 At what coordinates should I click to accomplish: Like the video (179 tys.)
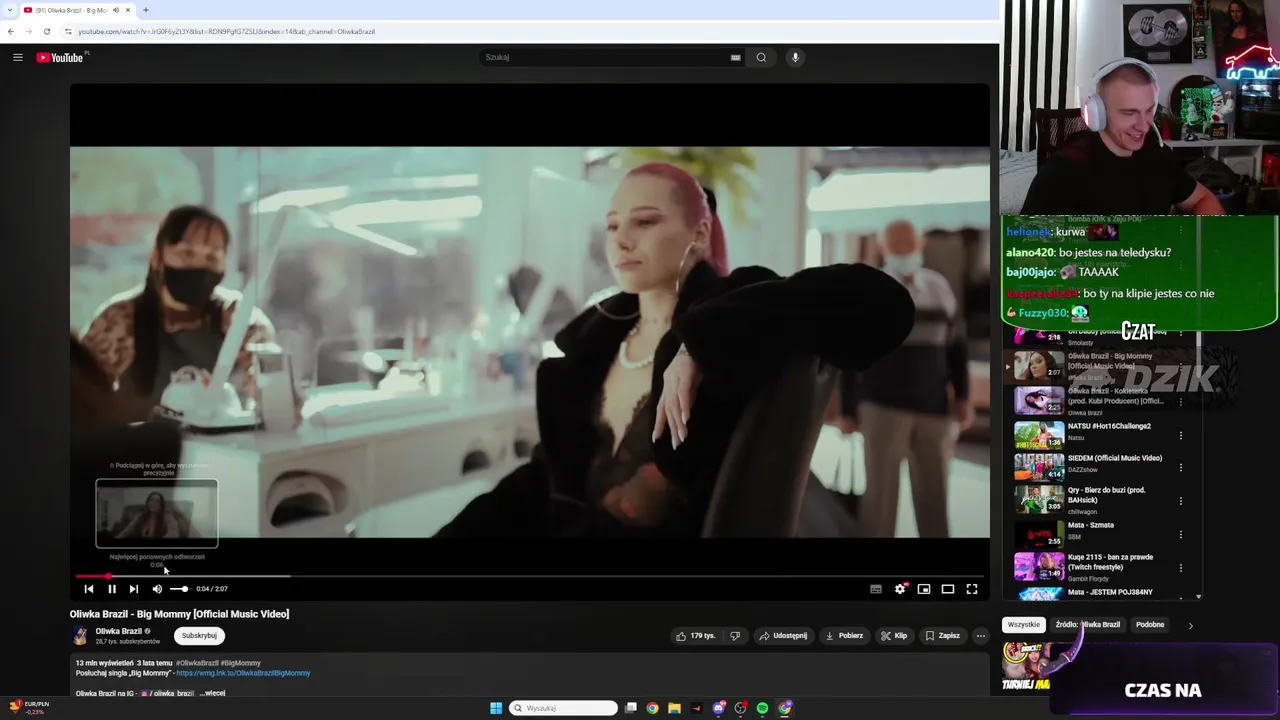pos(696,636)
